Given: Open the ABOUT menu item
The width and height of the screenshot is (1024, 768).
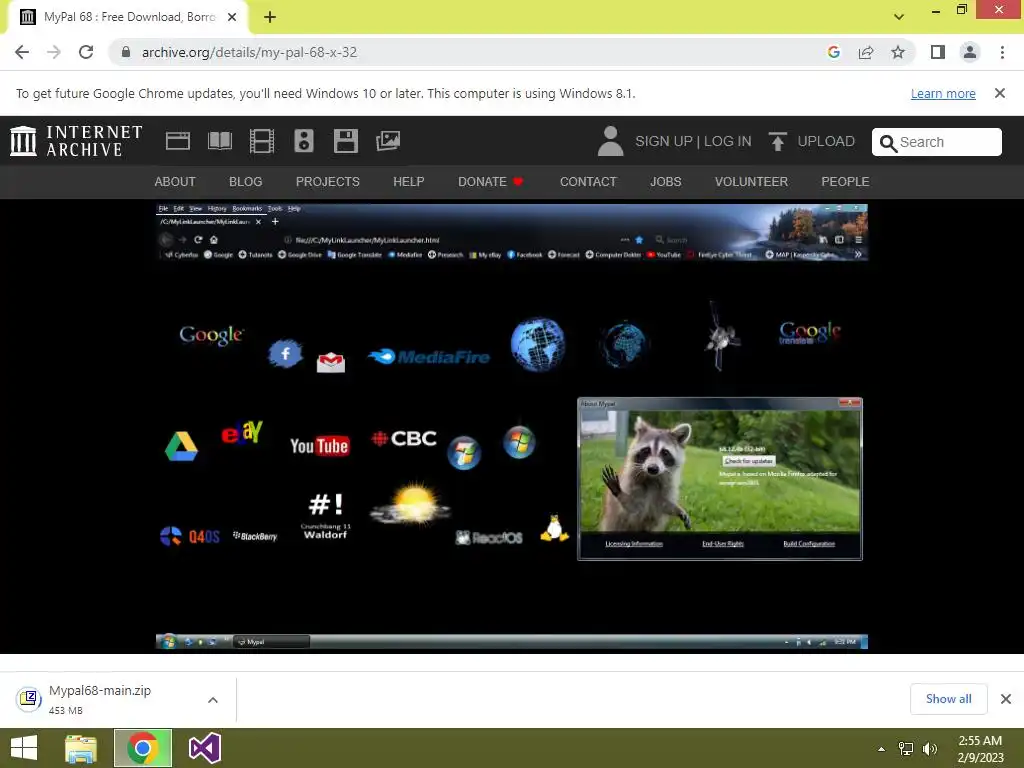Looking at the screenshot, I should pyautogui.click(x=175, y=182).
